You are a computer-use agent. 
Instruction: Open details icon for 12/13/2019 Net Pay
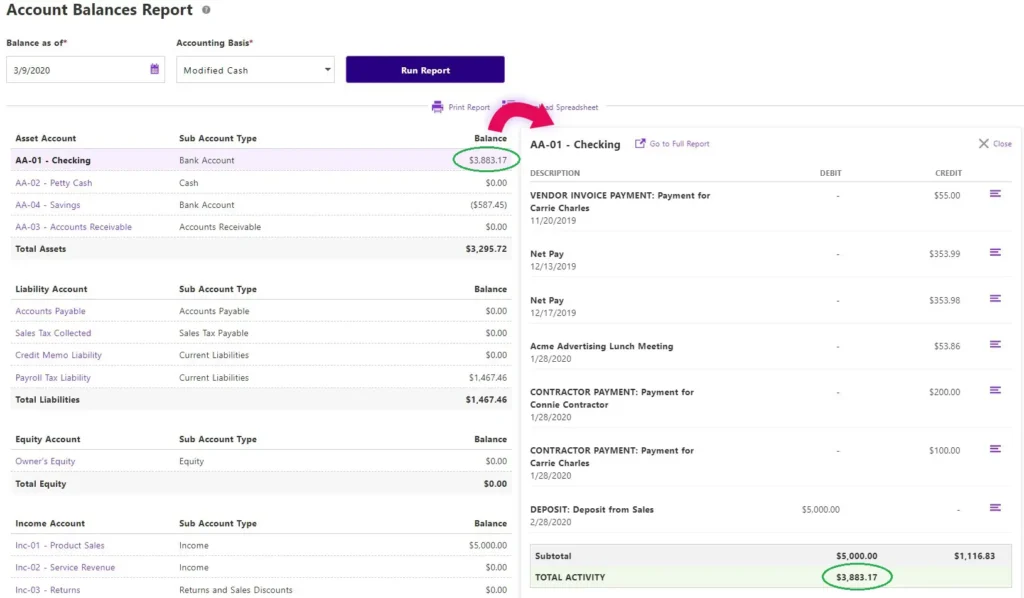(x=995, y=253)
